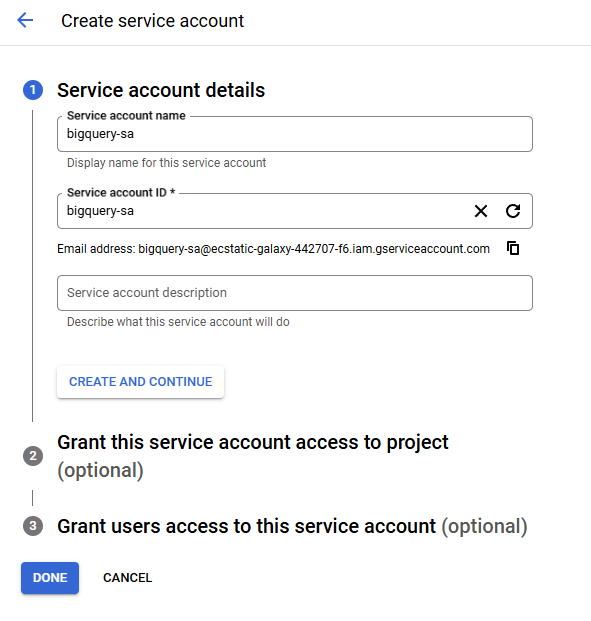Screen dimensions: 591x621
Task: Select the step 1 number badge
Action: (33, 90)
